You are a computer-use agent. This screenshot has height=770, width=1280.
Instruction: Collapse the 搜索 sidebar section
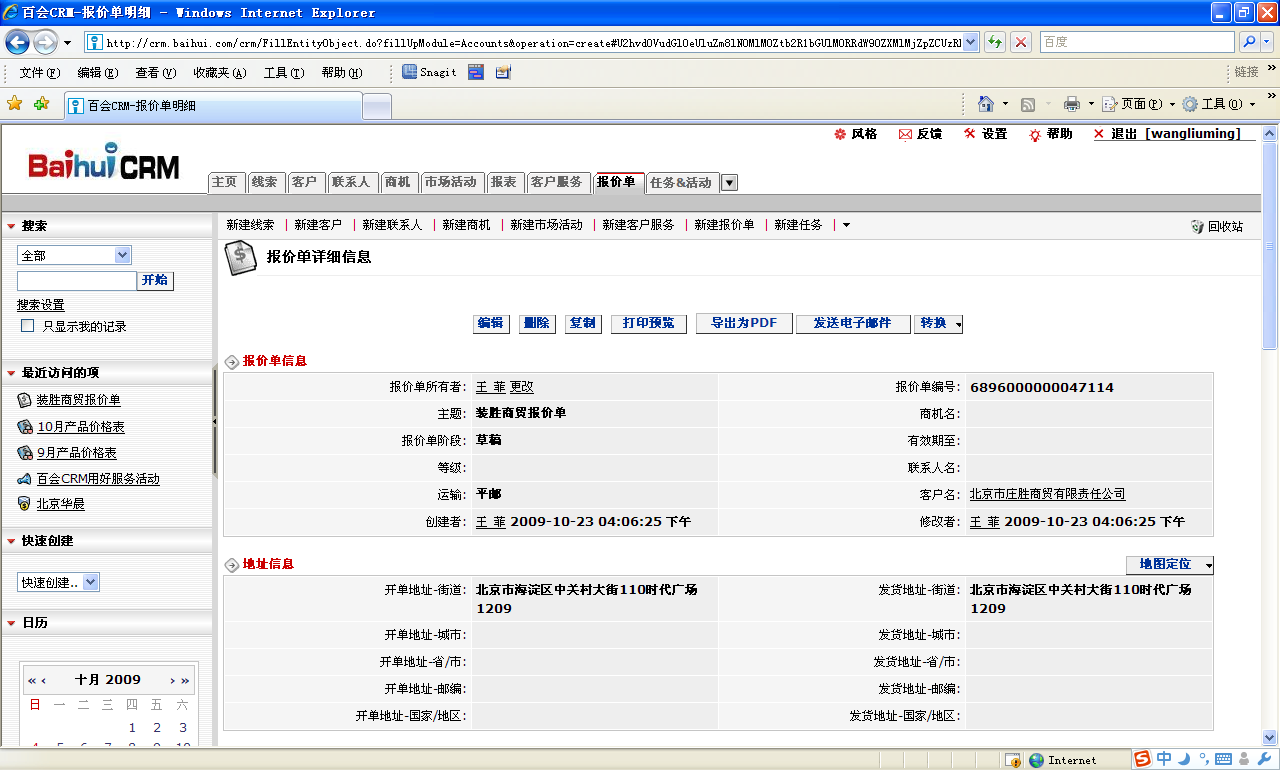point(11,227)
